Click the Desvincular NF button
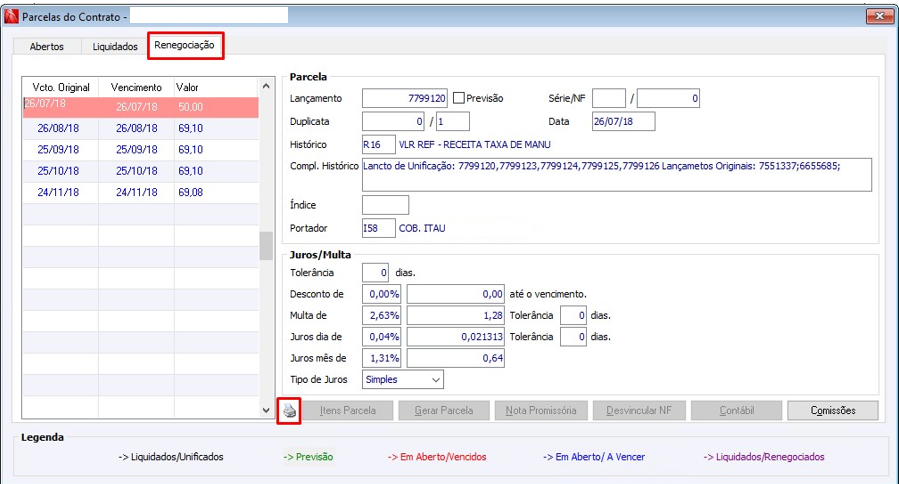 639,411
